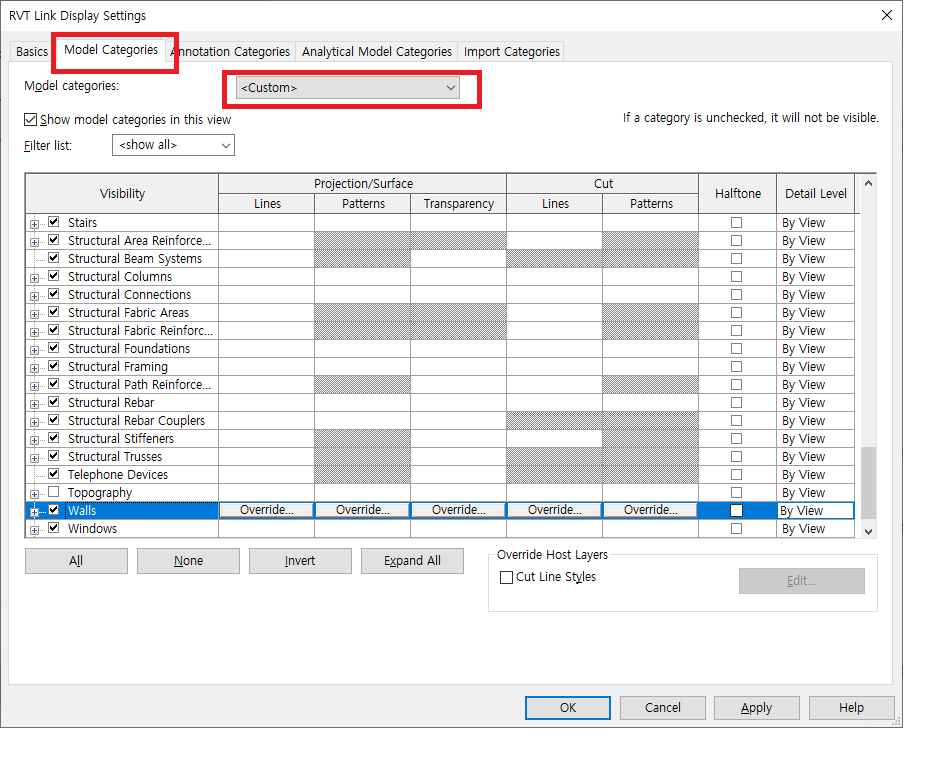Switch to the Import Categories tab
Screen dimensions: 936x768
[x=512, y=52]
